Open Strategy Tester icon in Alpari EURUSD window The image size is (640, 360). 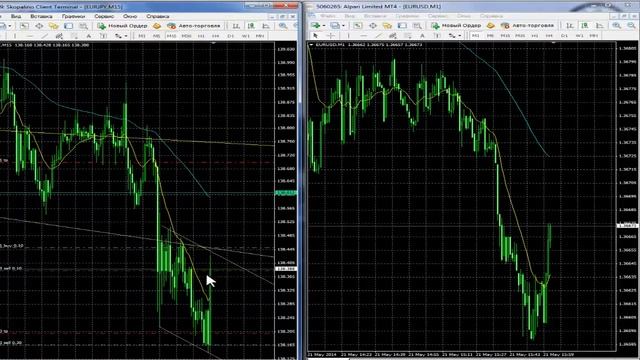coord(417,26)
